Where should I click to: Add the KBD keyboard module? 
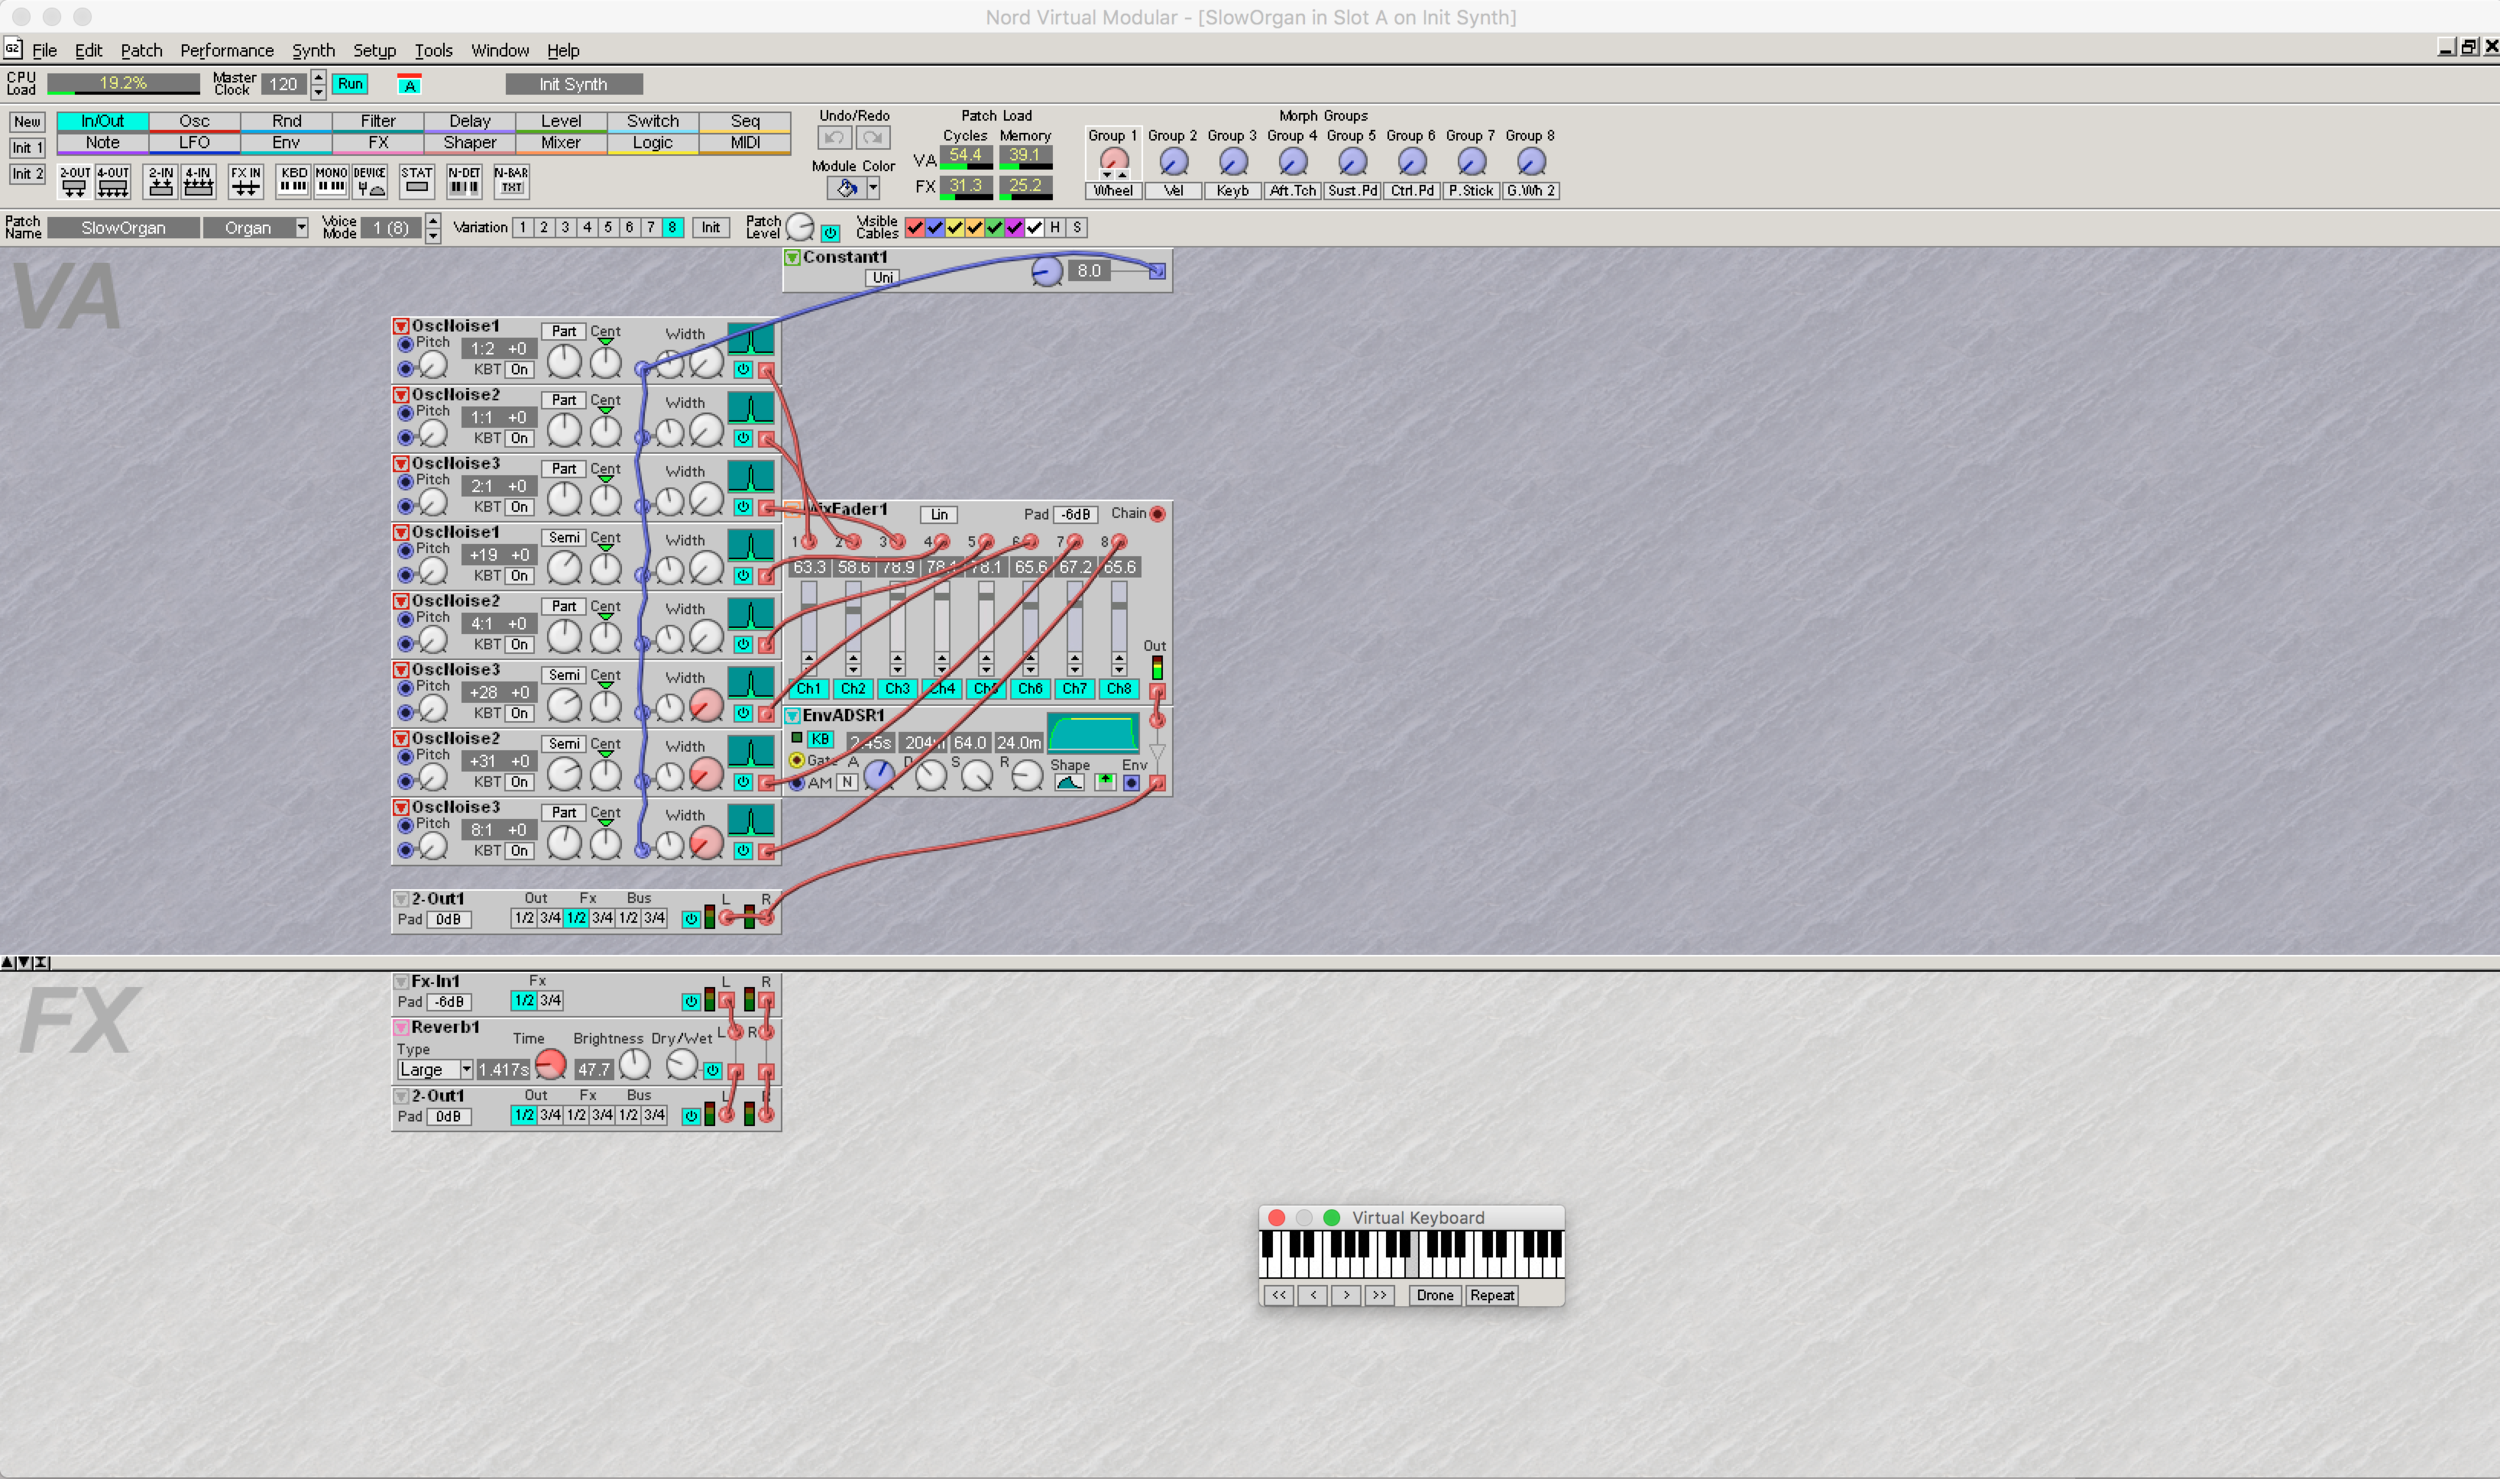point(293,181)
